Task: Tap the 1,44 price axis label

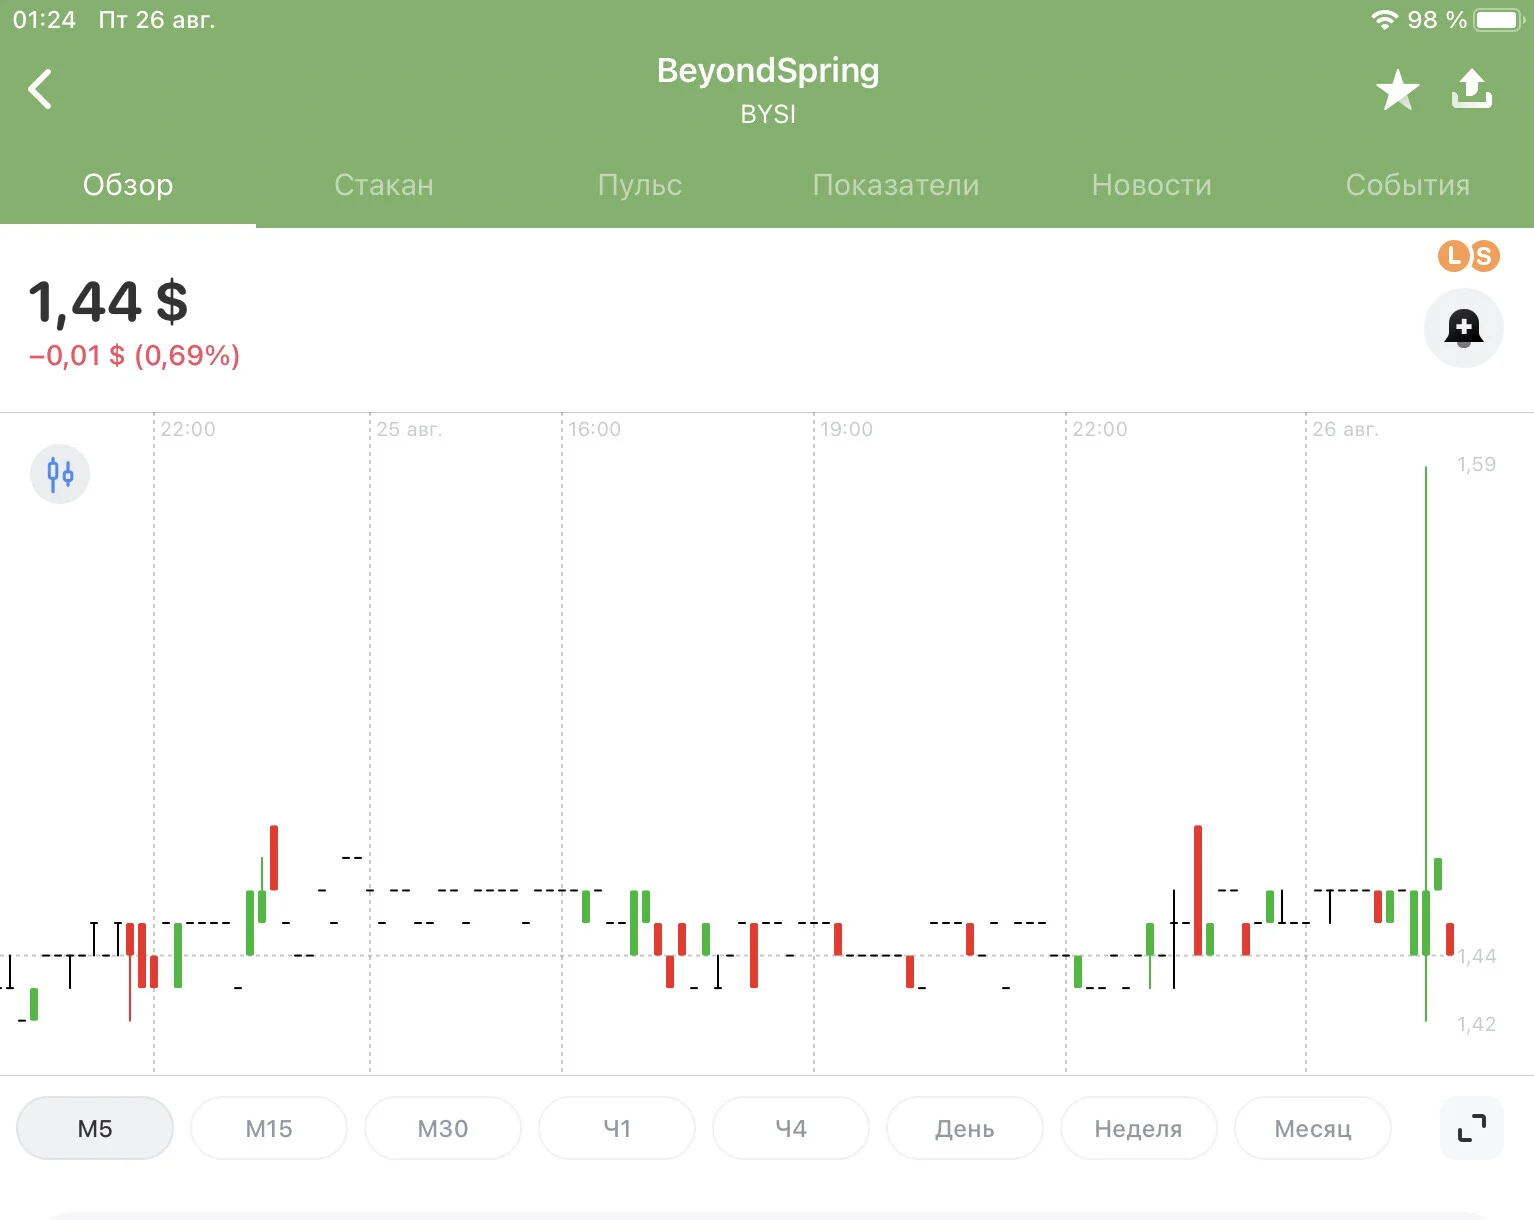Action: point(1477,956)
